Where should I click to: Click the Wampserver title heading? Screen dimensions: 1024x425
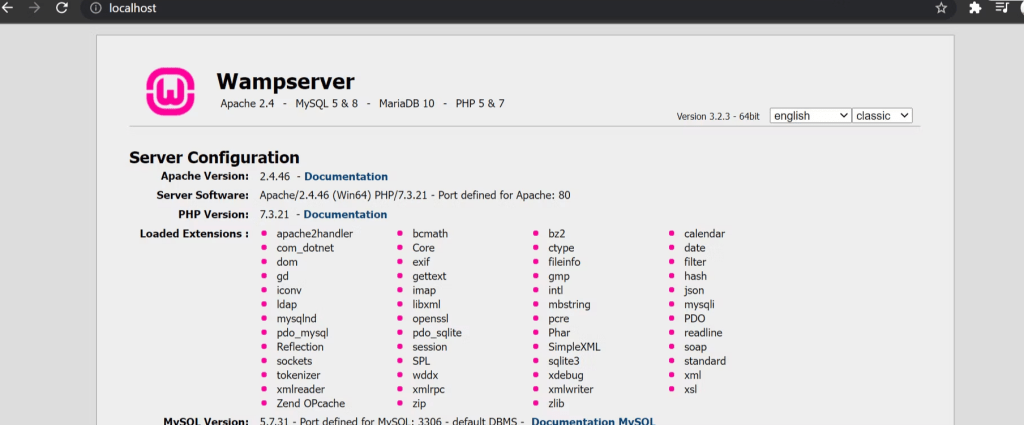click(285, 81)
